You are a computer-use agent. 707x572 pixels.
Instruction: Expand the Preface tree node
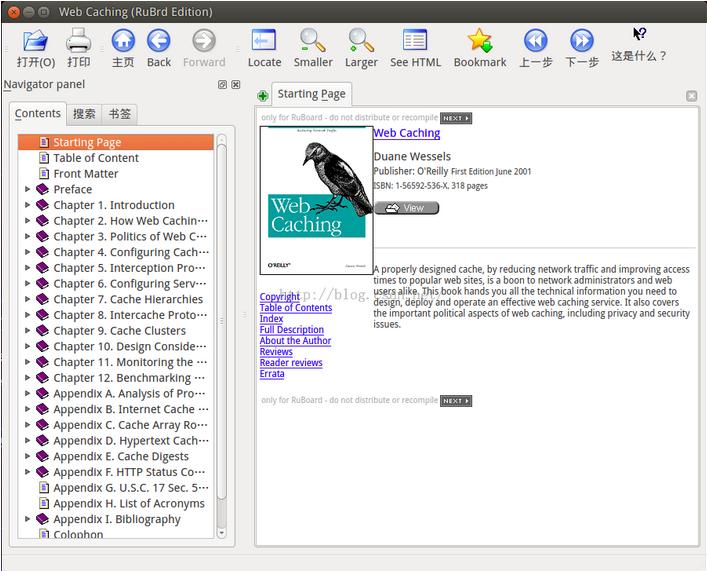[28, 189]
